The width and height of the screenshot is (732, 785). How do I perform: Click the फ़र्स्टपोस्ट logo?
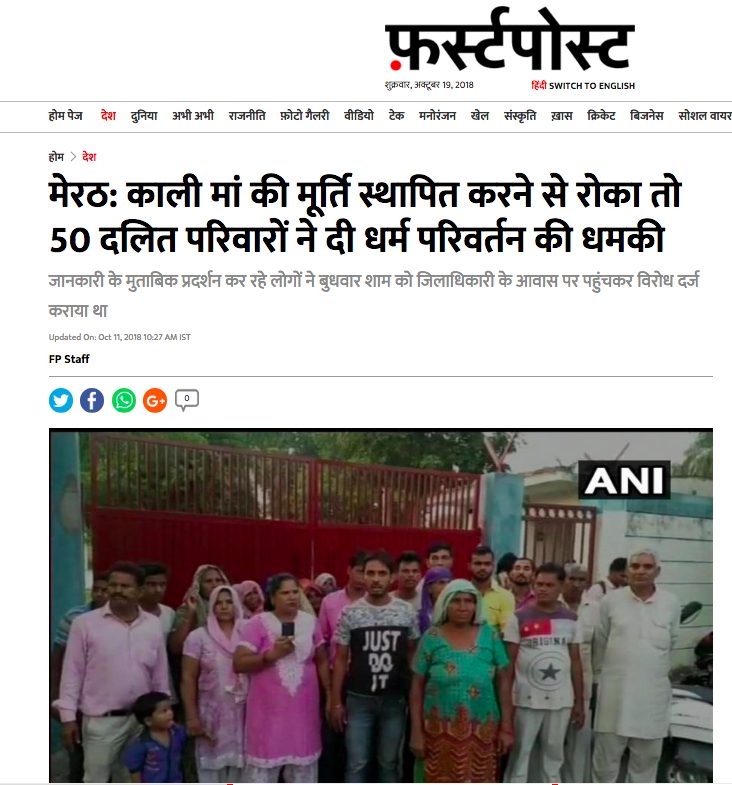point(510,40)
